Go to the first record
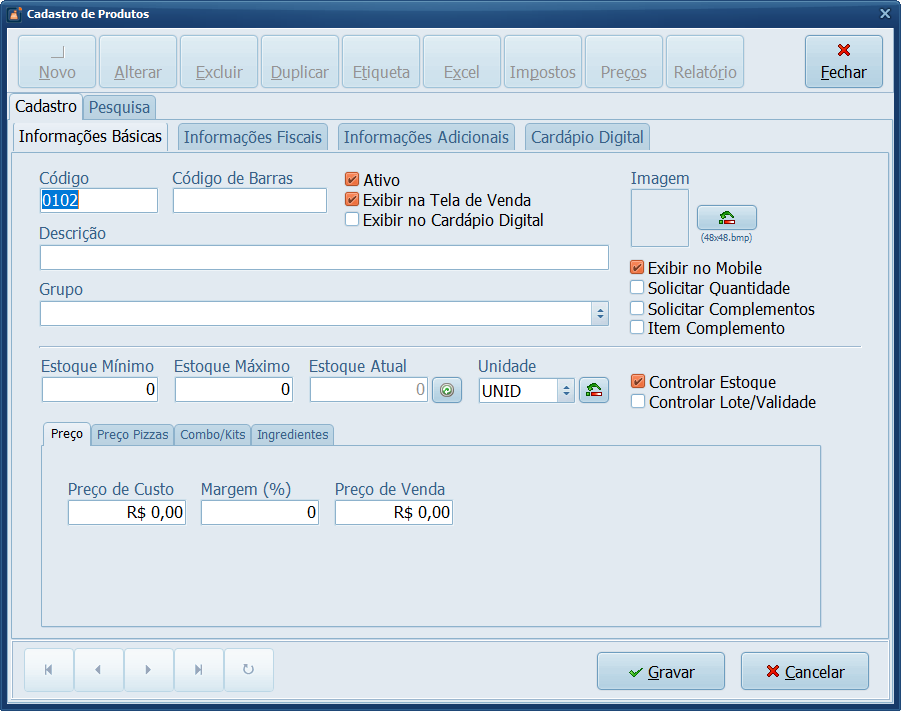 point(48,670)
